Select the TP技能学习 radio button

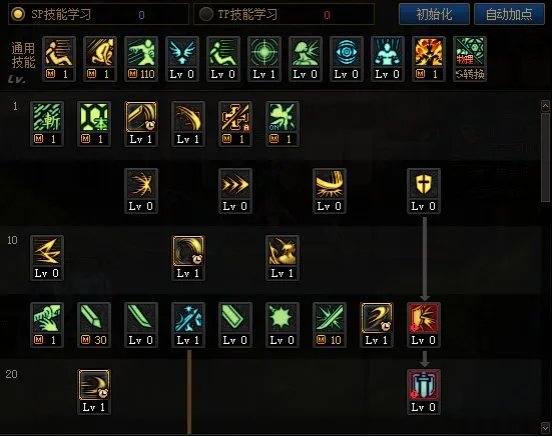click(x=206, y=14)
